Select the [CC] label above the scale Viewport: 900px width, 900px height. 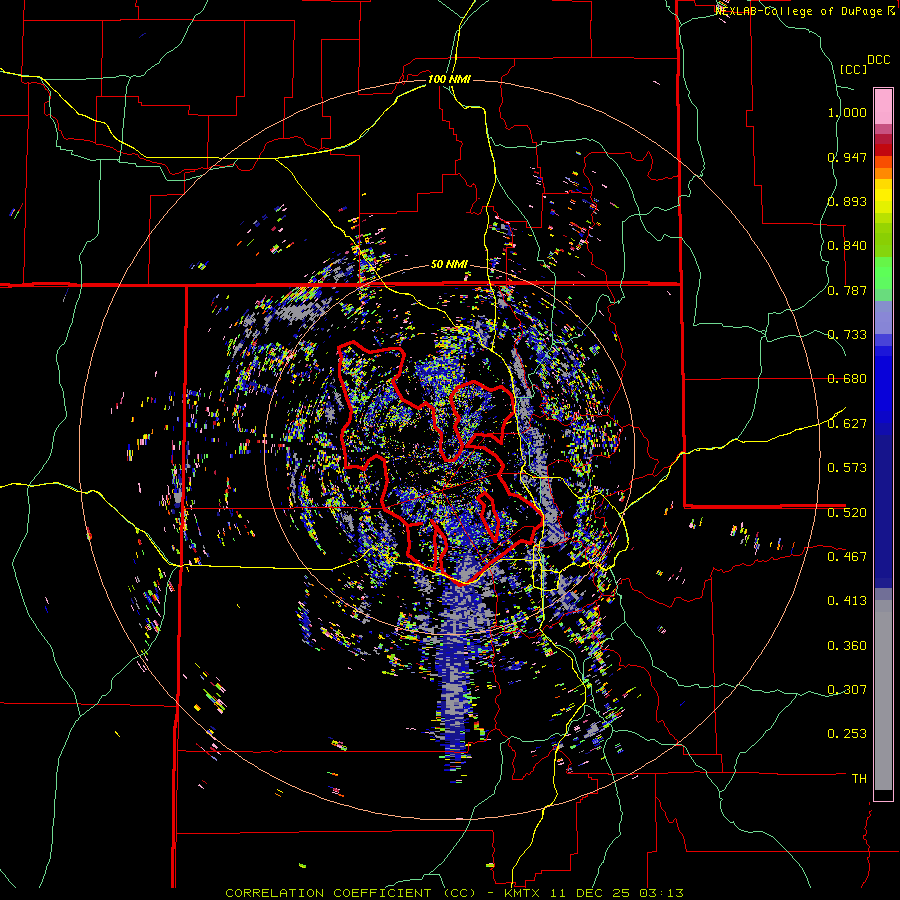click(x=853, y=69)
